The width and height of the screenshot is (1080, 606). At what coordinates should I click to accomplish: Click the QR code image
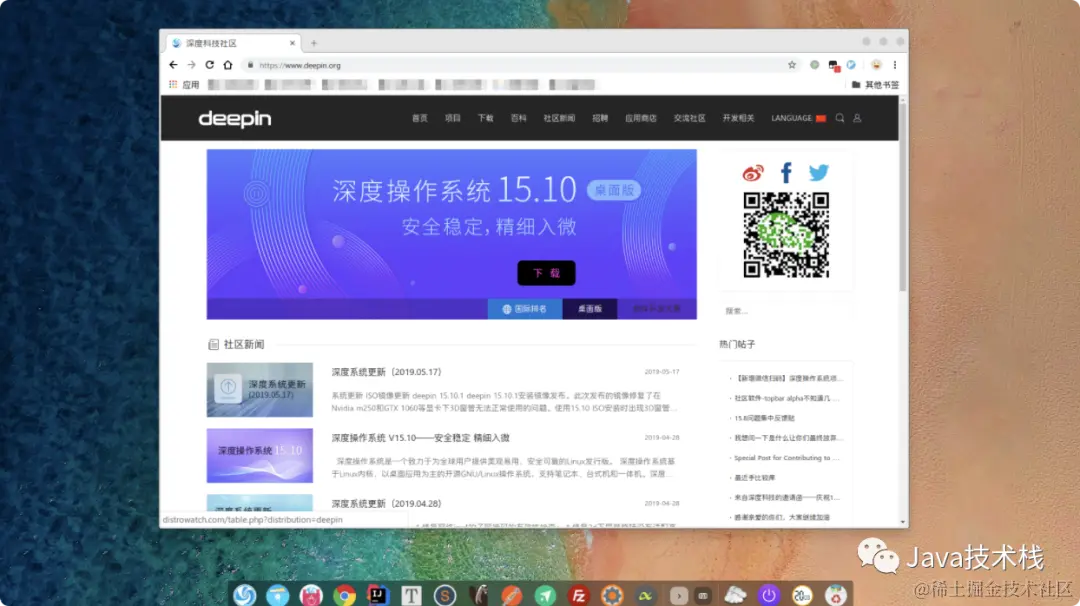(786, 235)
